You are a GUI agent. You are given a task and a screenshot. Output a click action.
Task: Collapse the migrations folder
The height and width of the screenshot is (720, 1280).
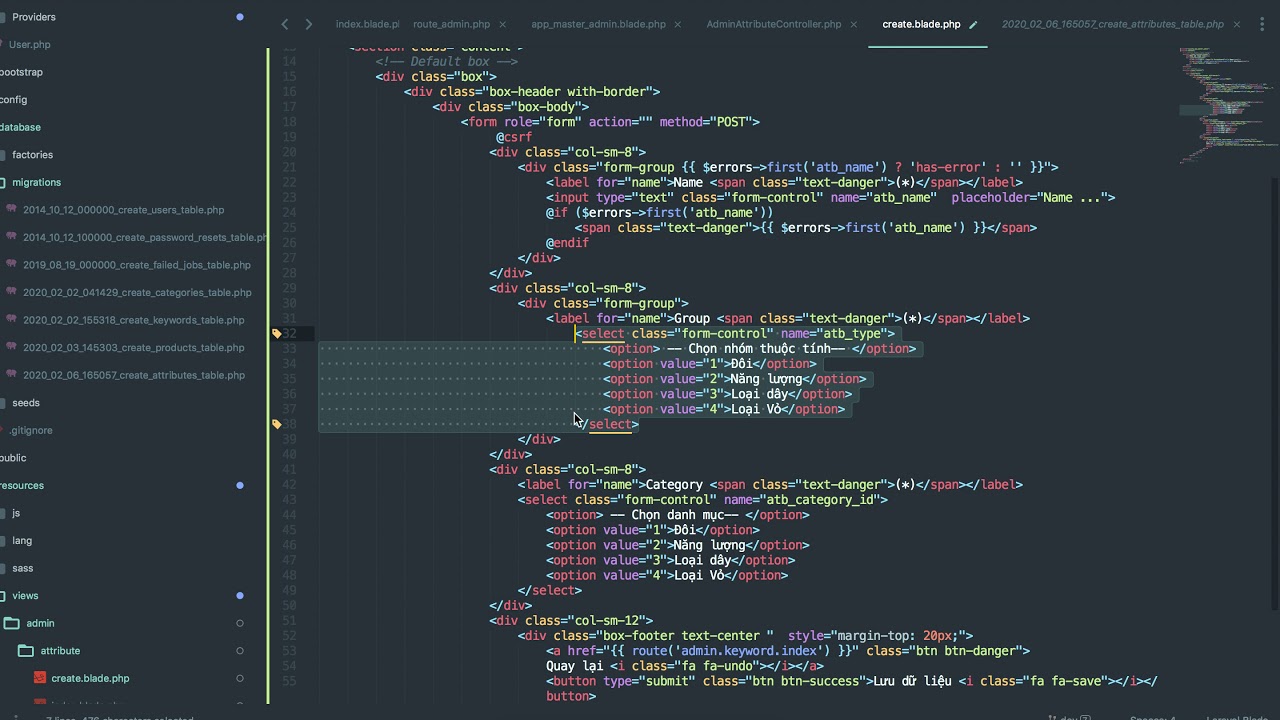click(x=36, y=182)
